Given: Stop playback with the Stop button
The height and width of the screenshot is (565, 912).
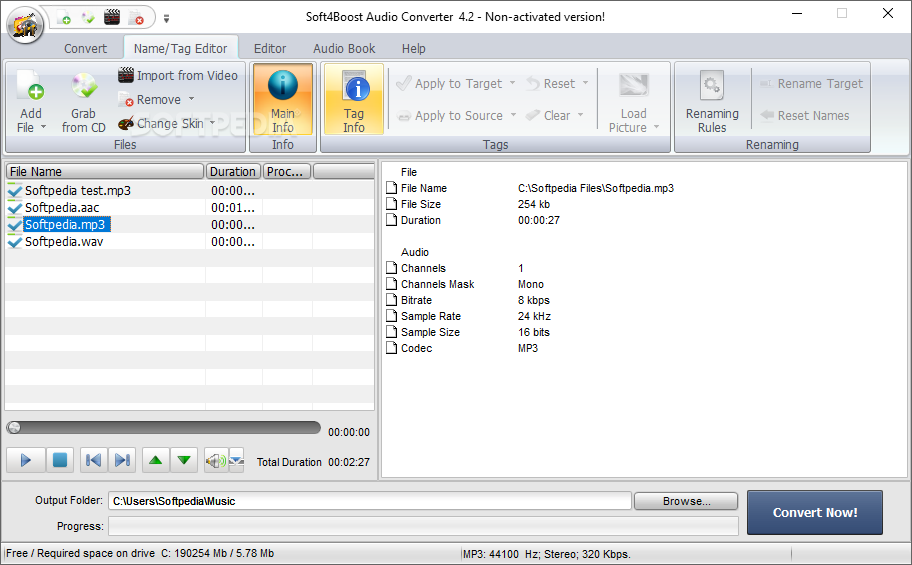Looking at the screenshot, I should [x=59, y=460].
